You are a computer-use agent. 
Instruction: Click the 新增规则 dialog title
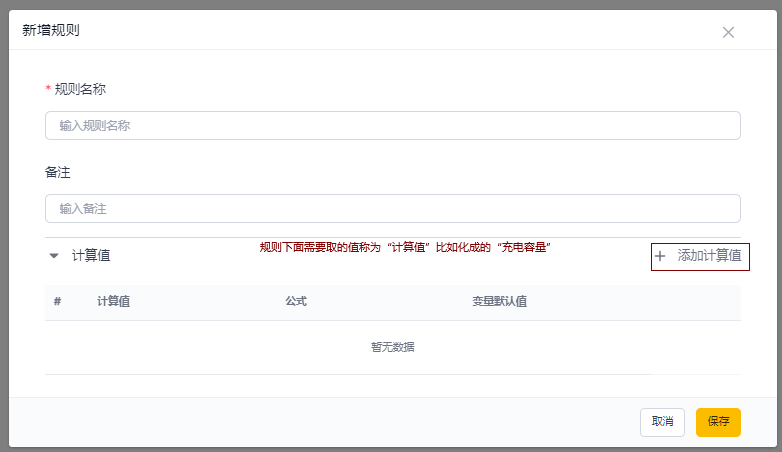coord(51,30)
